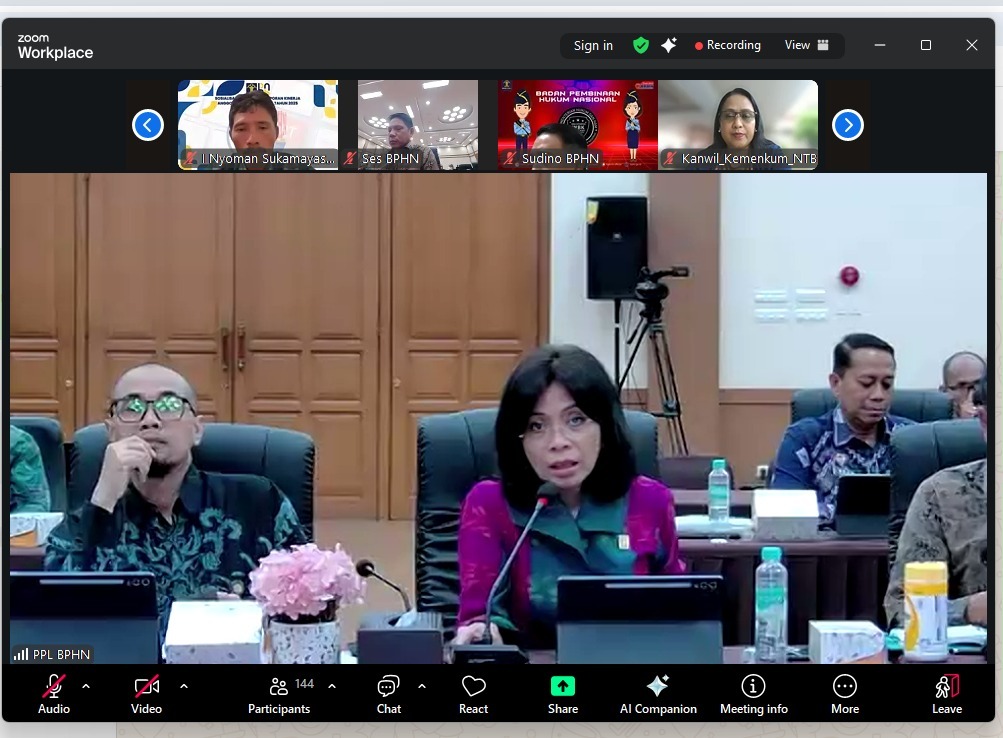Screen dimensions: 1003x738
Task: Start the Share screen feature
Action: click(x=562, y=693)
